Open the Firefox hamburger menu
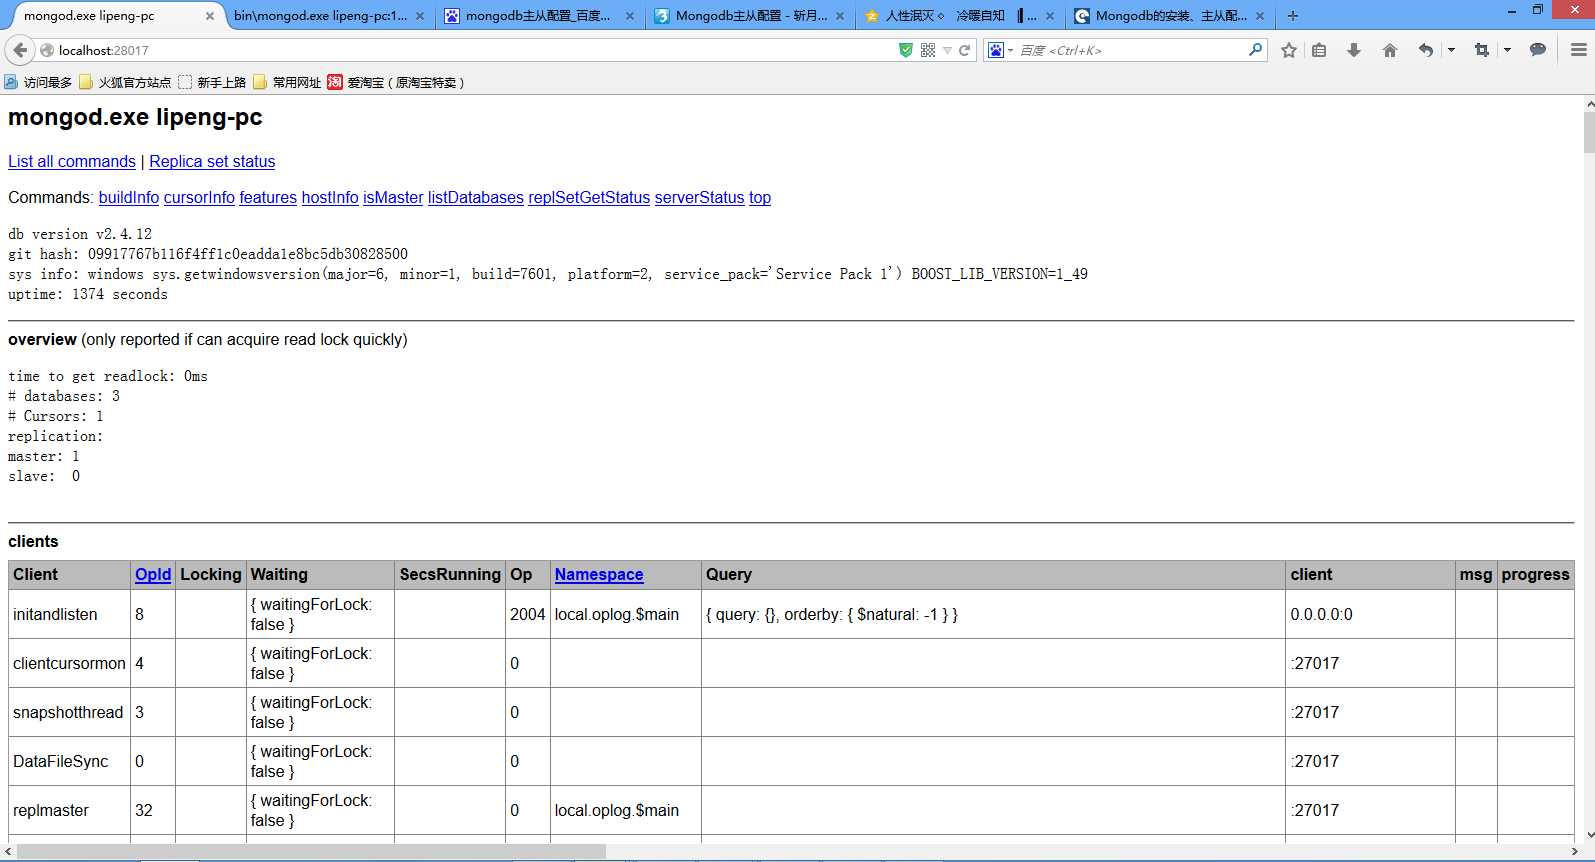The height and width of the screenshot is (862, 1595). (1579, 50)
